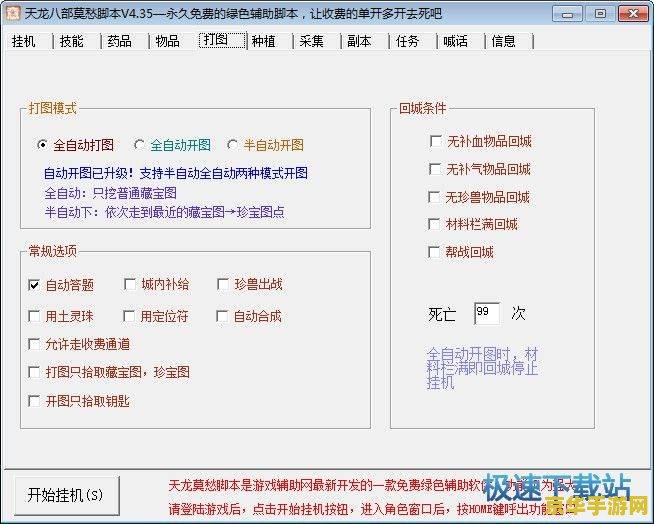Open the 技能 tab
This screenshot has height=524, width=654.
(x=72, y=41)
